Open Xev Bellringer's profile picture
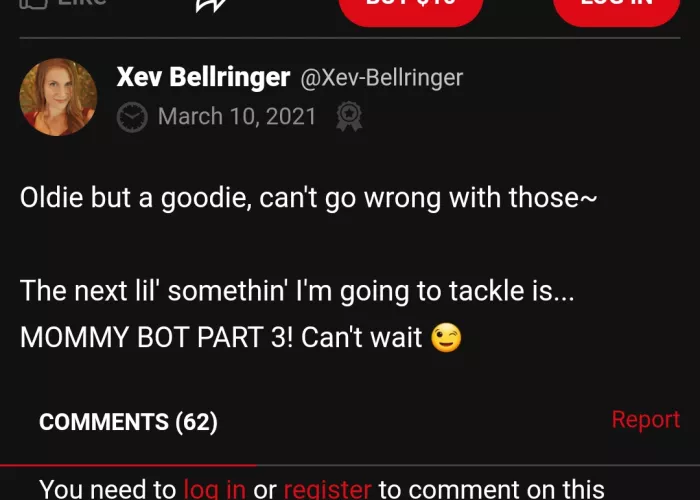The height and width of the screenshot is (500, 700). (x=58, y=97)
